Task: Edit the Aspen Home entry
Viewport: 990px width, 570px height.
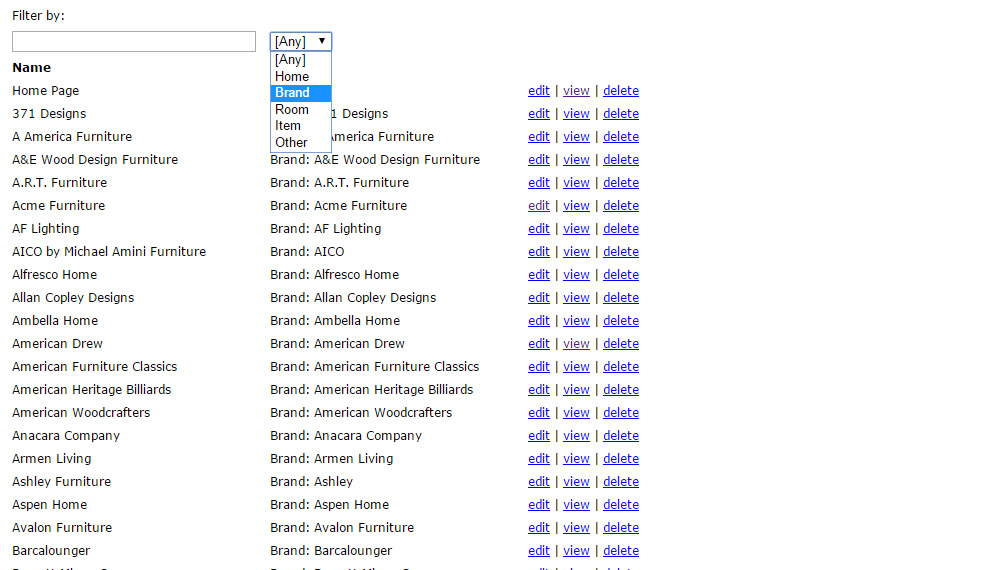Action: tap(539, 506)
